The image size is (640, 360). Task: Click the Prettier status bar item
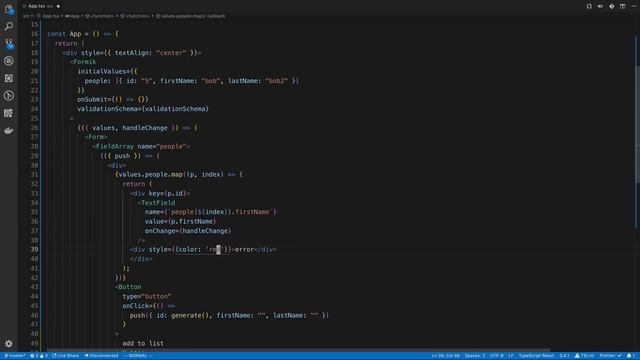tap(610, 356)
